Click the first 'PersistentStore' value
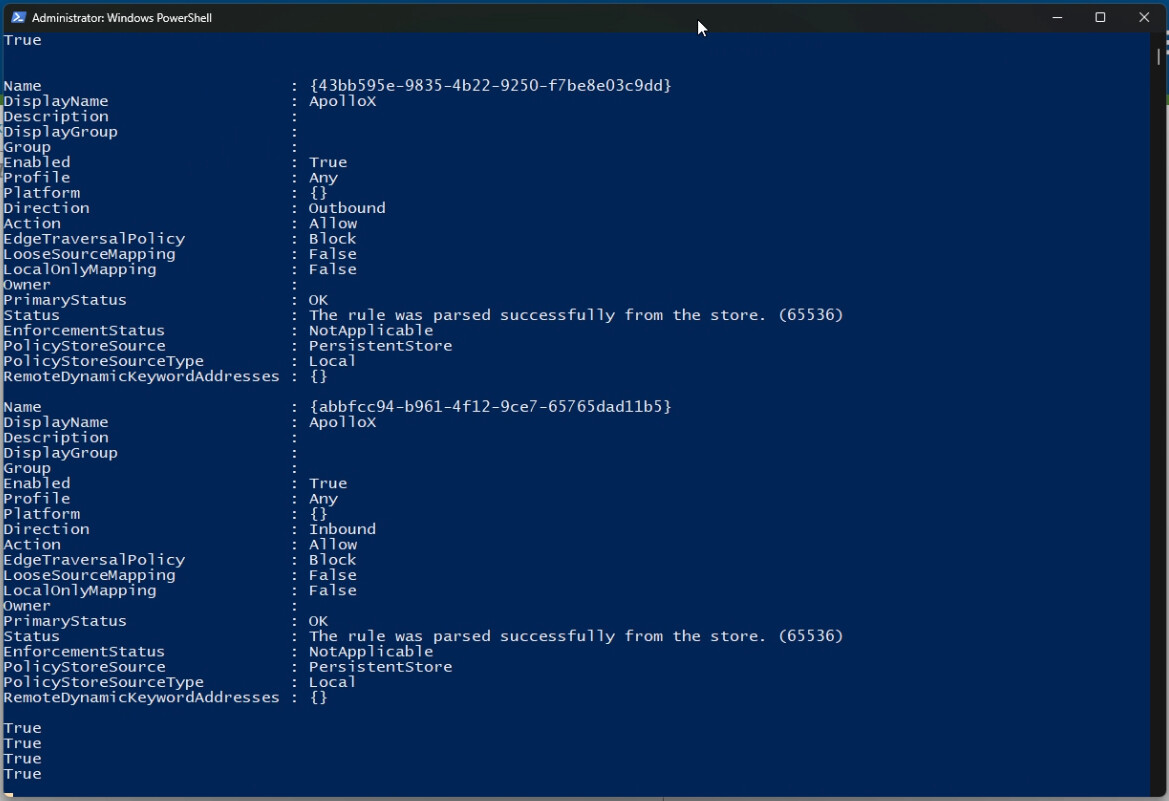1169x801 pixels. 381,345
